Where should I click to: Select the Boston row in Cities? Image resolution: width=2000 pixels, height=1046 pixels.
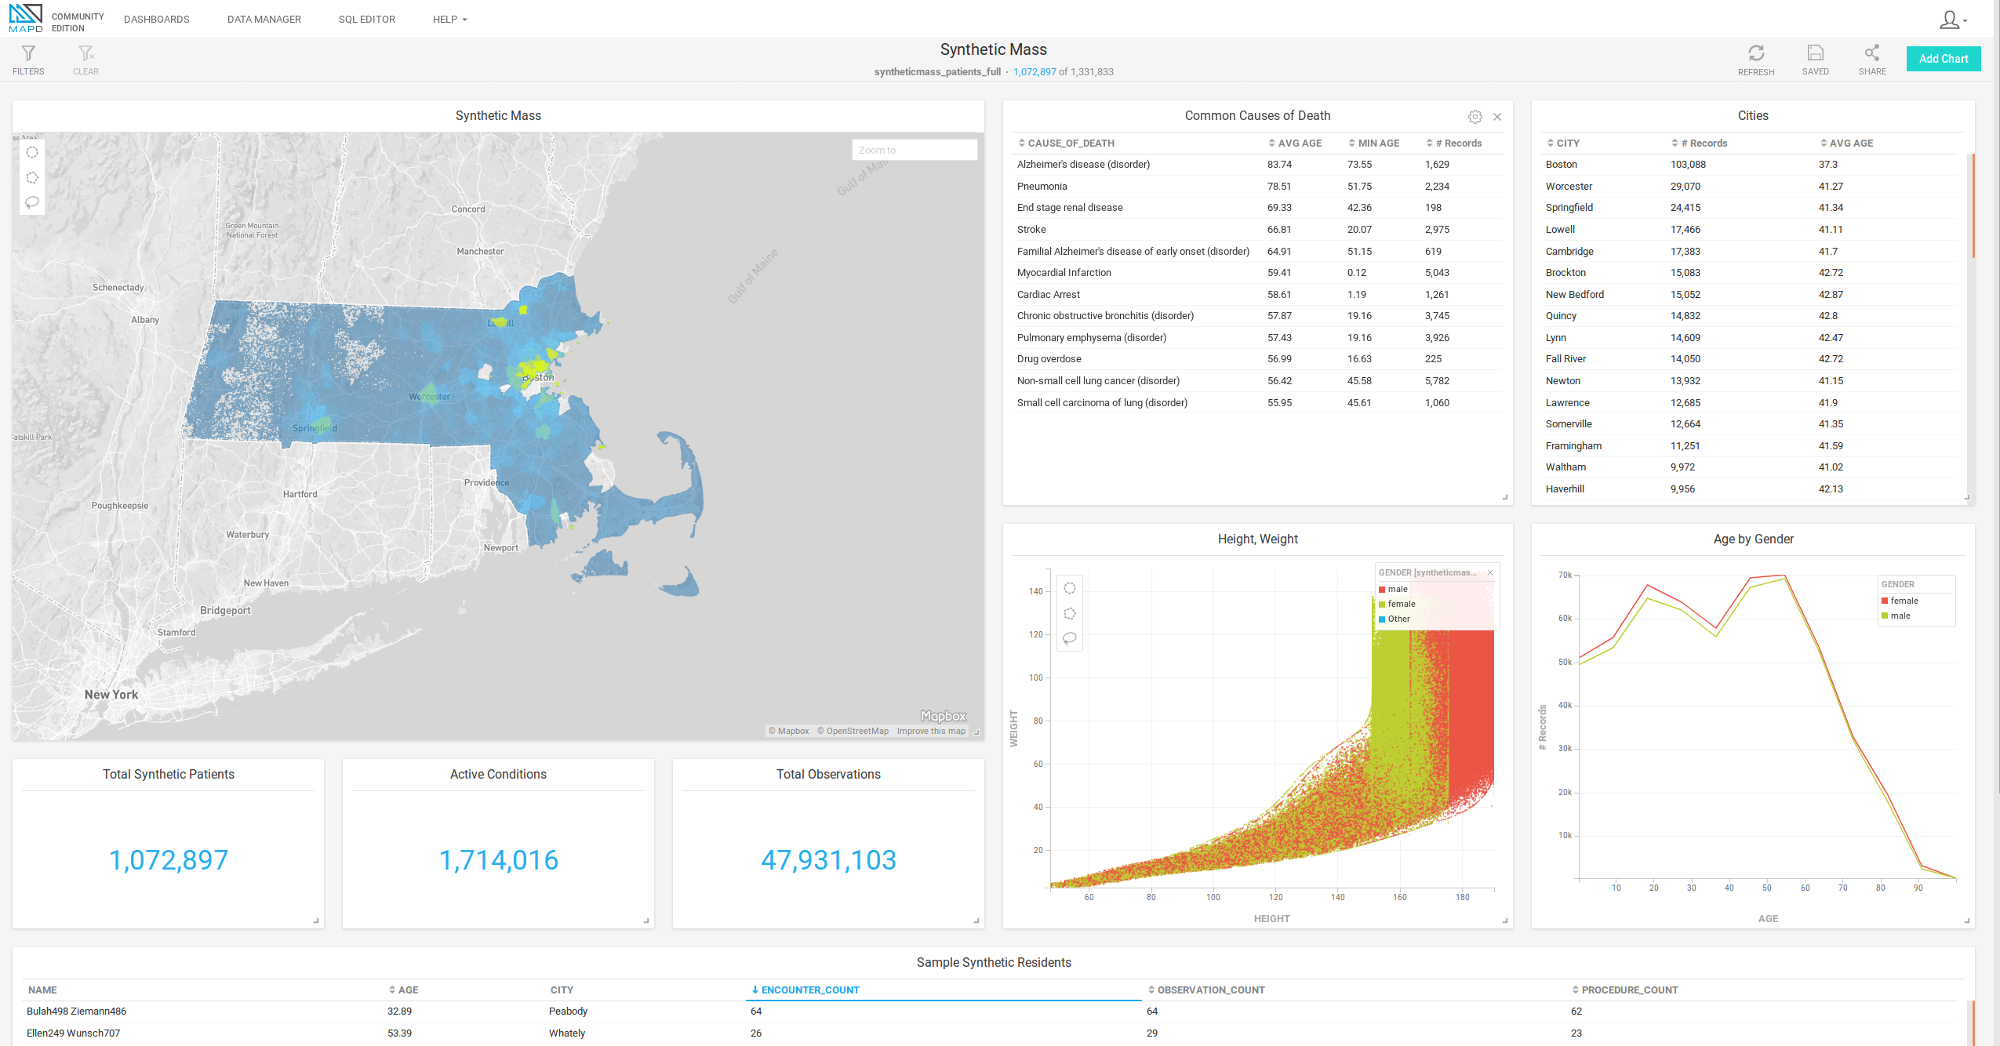[1752, 165]
